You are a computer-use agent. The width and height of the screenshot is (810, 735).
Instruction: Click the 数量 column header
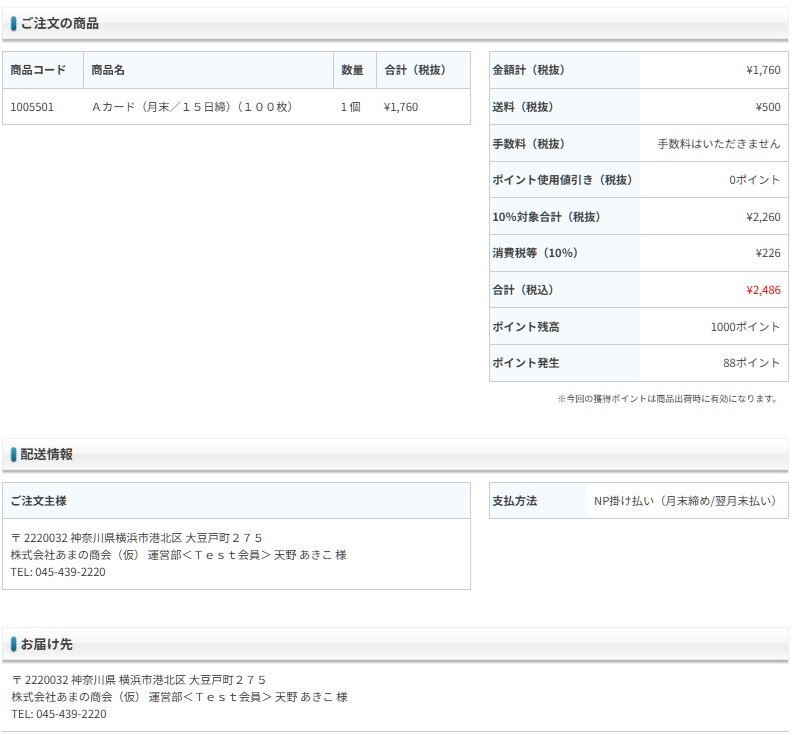(352, 70)
